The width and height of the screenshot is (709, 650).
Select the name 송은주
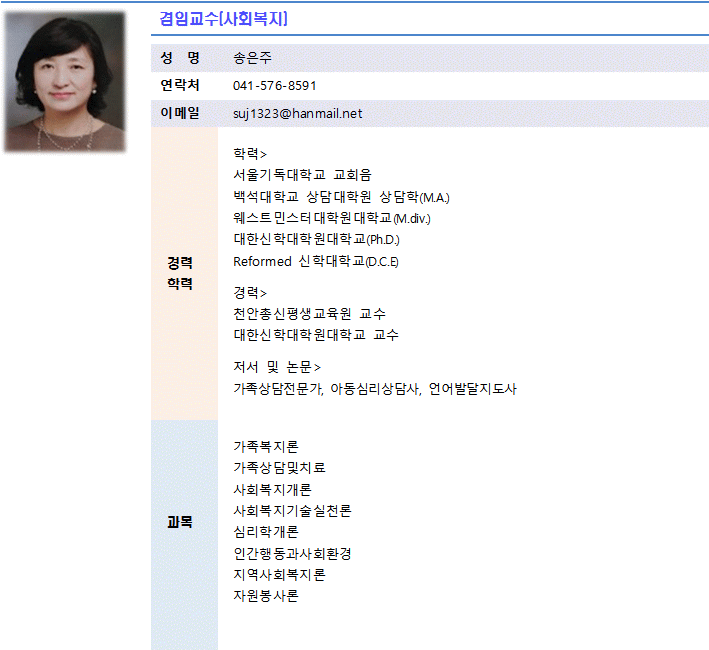point(252,58)
